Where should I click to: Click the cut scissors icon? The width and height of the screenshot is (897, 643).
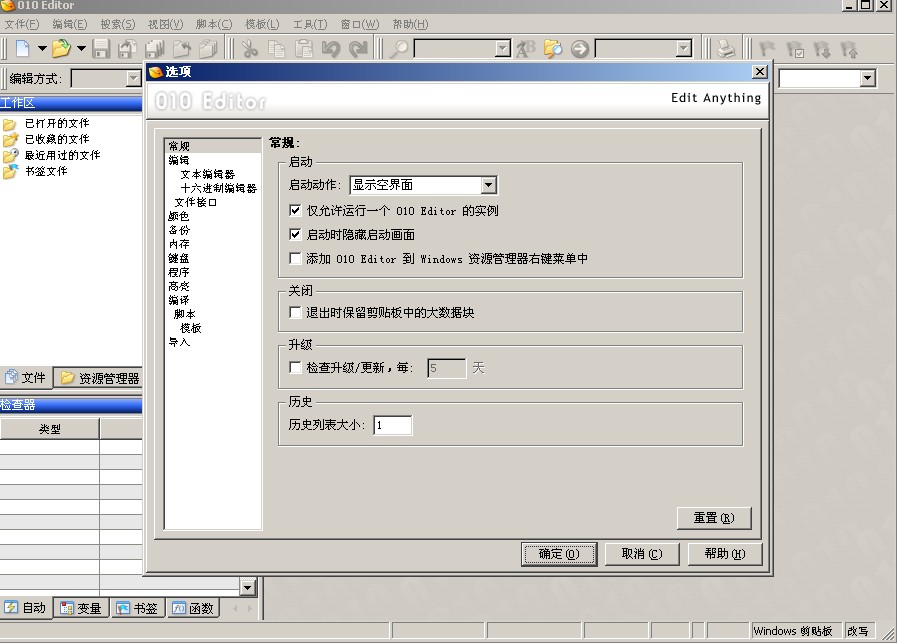tap(249, 49)
